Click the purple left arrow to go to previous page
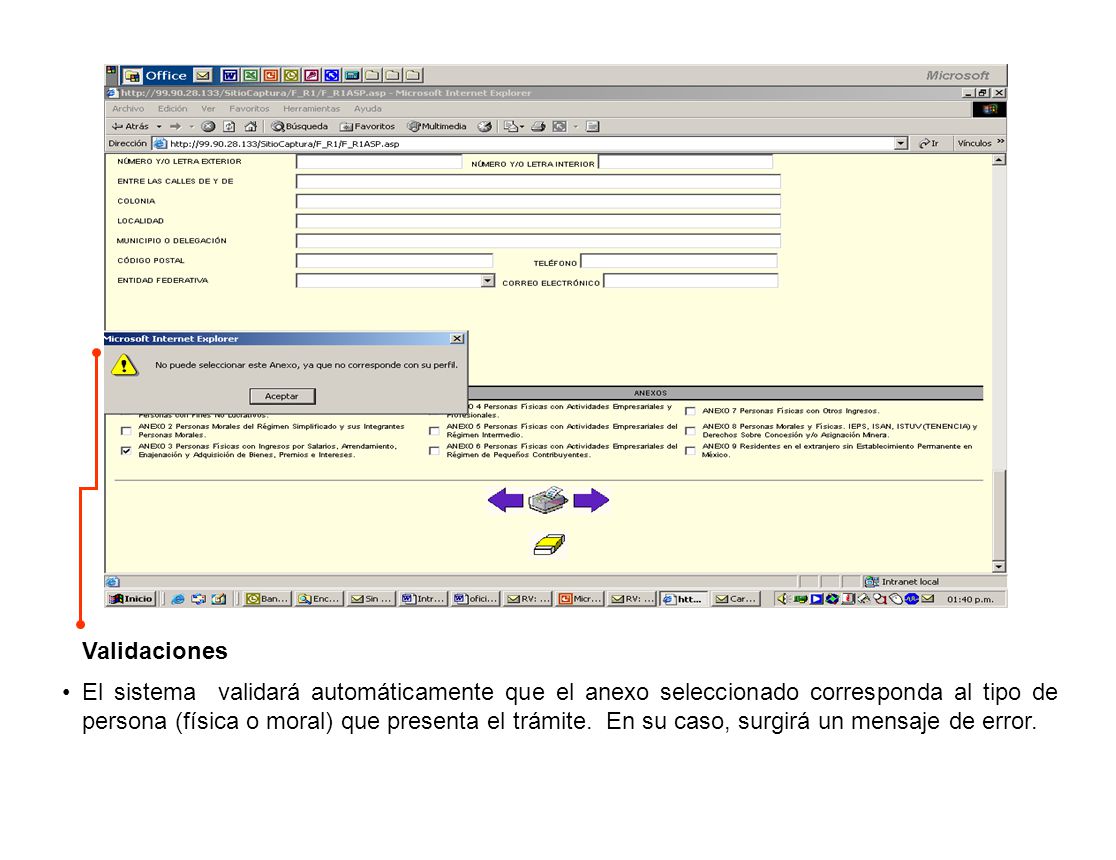The width and height of the screenshot is (1116, 860). pyautogui.click(x=506, y=500)
